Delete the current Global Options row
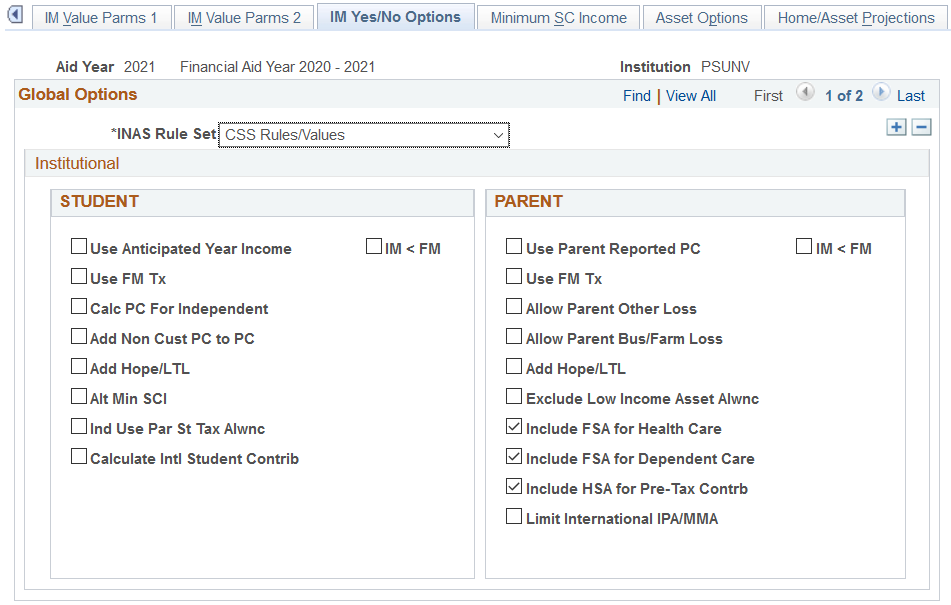Image resolution: width=951 pixels, height=605 pixels. [x=921, y=127]
